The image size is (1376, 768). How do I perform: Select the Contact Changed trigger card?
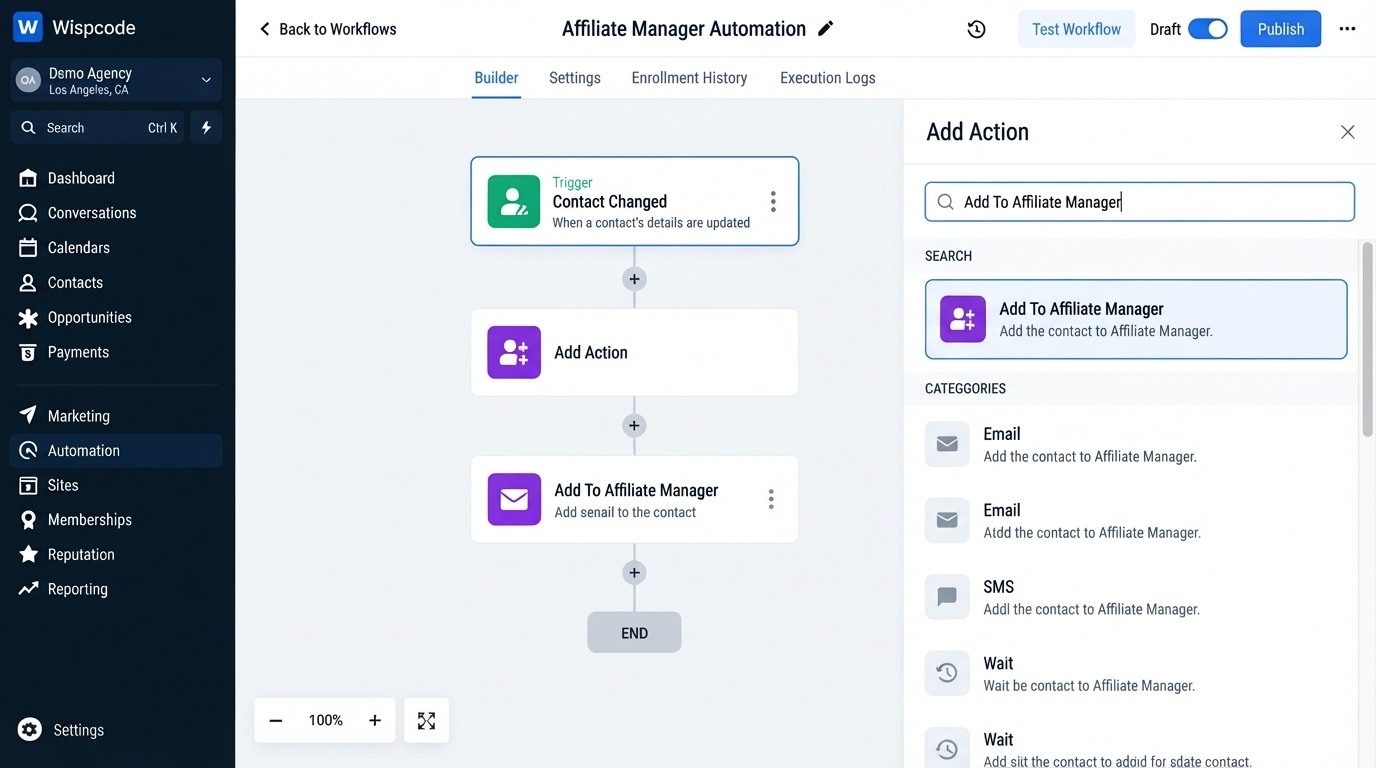[x=635, y=201]
